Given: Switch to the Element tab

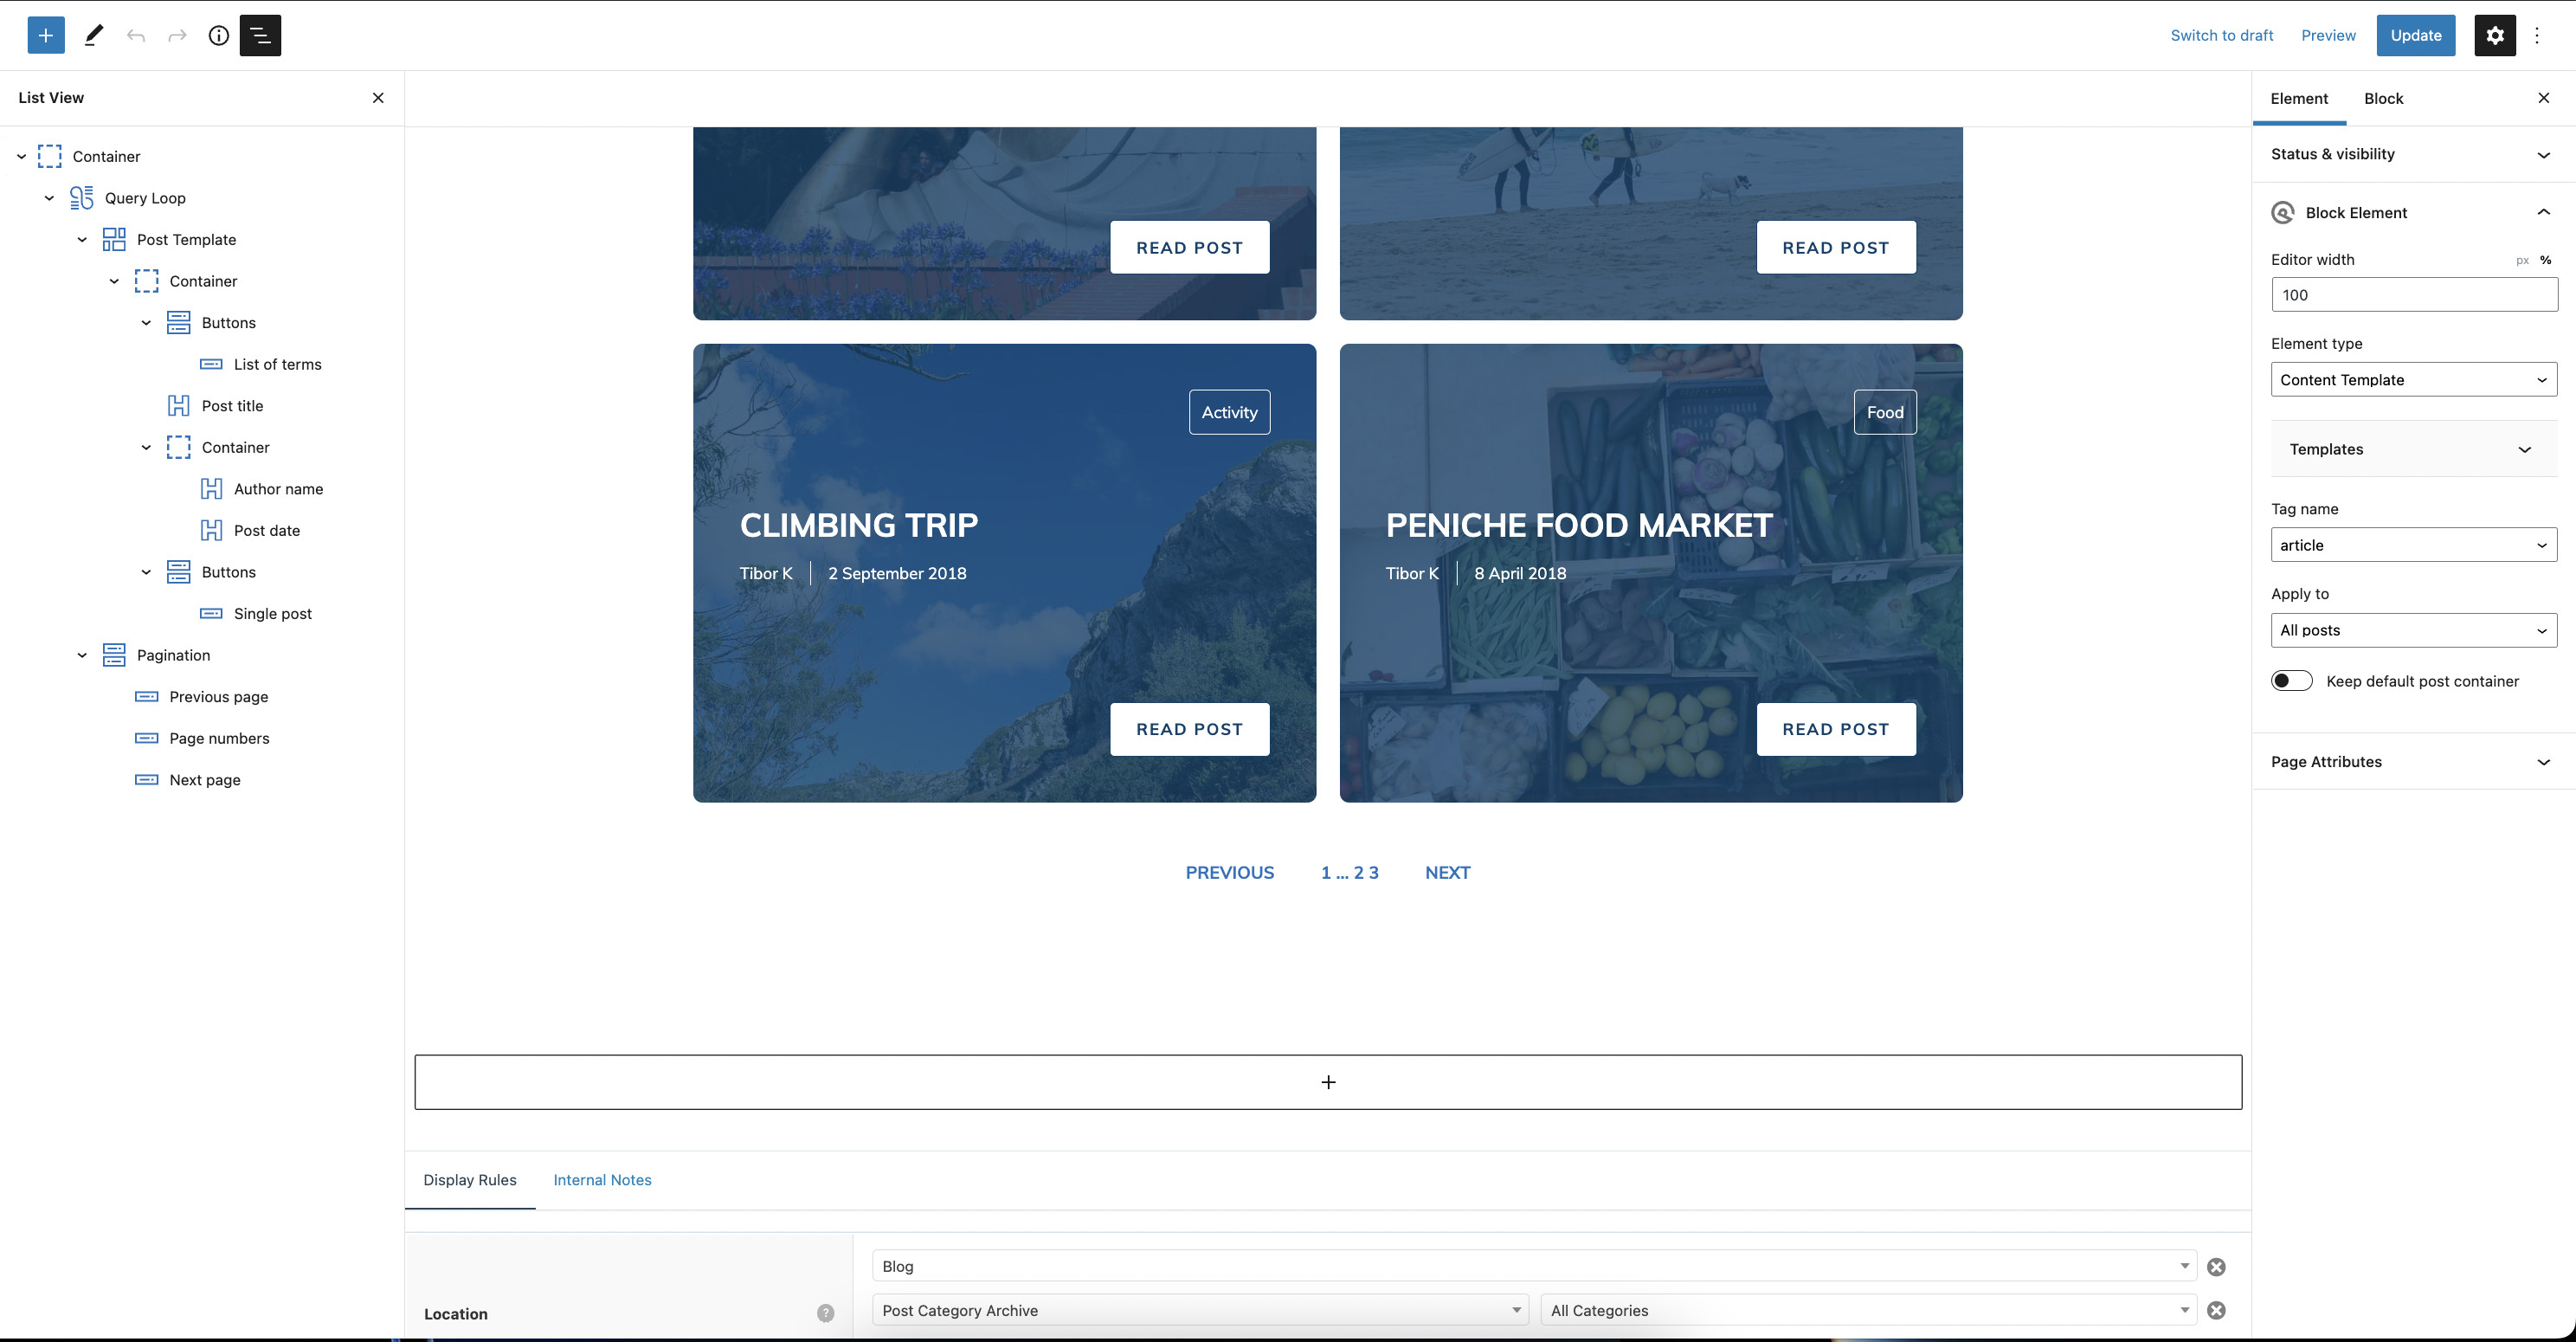Looking at the screenshot, I should pos(2299,98).
